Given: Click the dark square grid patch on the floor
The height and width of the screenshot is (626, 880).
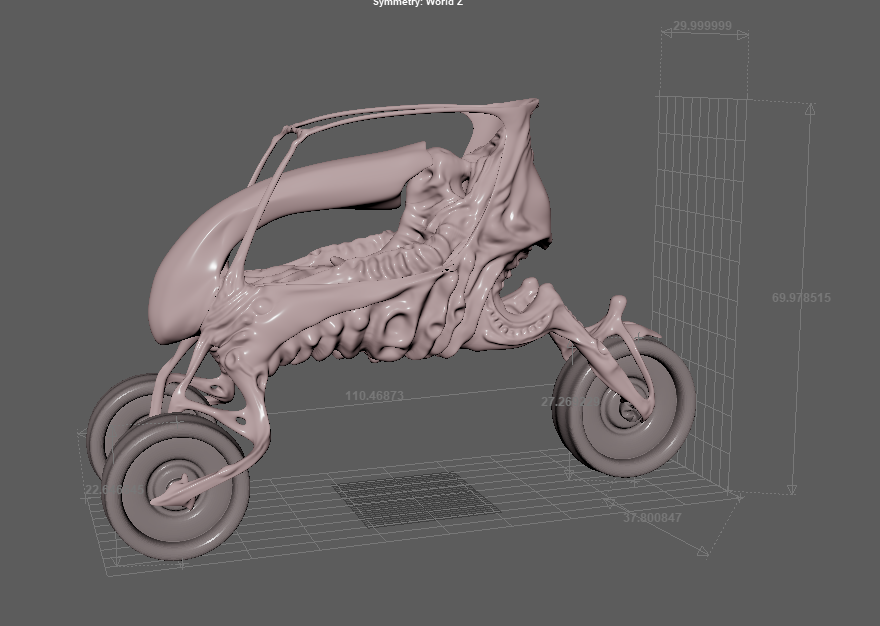Looking at the screenshot, I should point(417,500).
